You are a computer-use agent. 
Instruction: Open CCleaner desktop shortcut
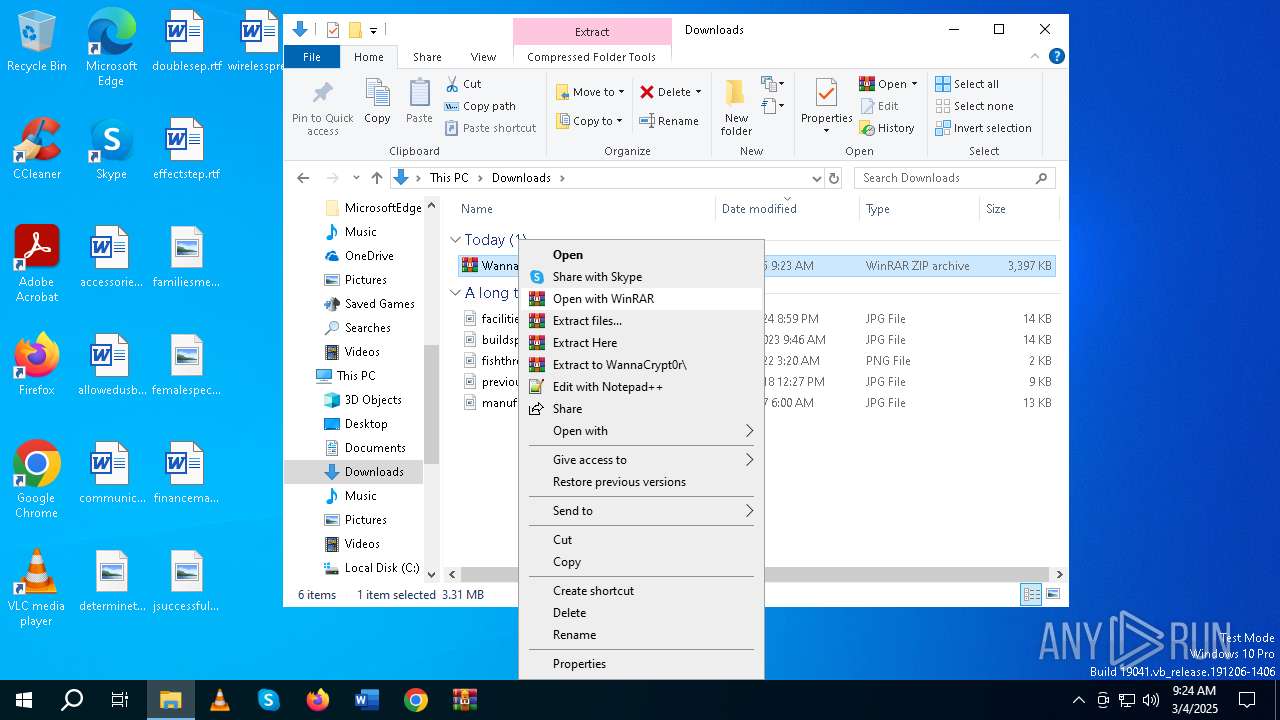(37, 148)
